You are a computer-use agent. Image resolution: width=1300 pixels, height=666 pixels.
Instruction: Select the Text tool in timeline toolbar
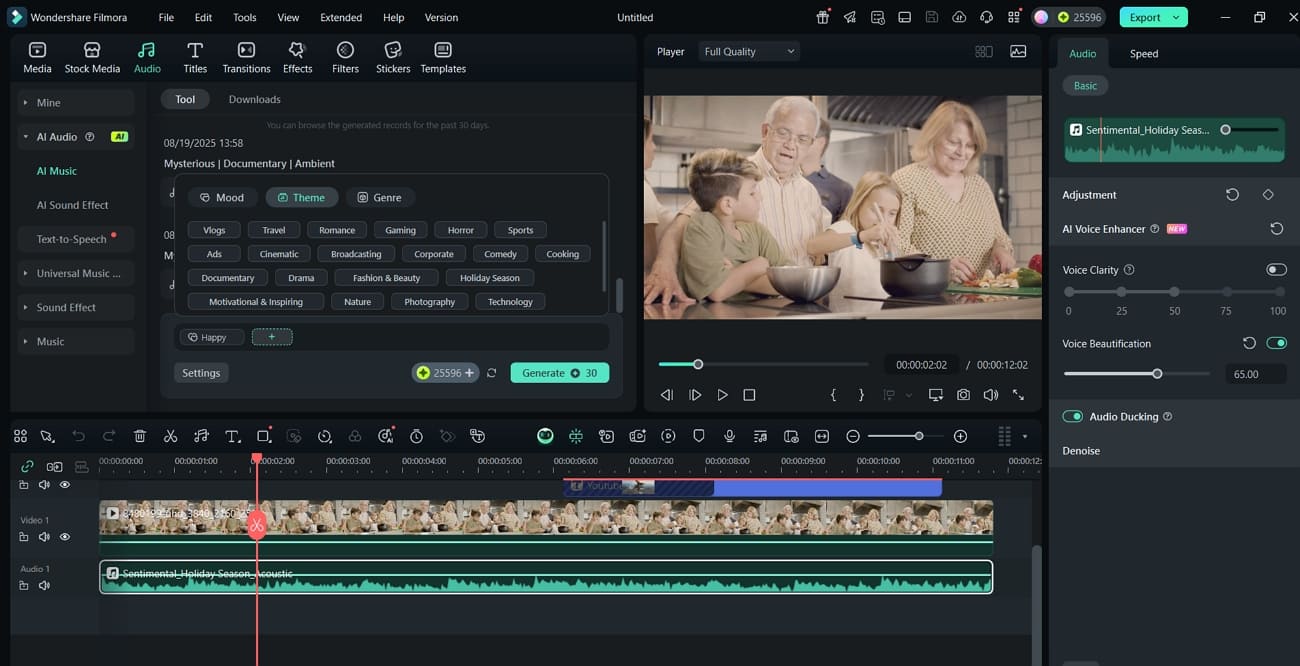coord(232,436)
